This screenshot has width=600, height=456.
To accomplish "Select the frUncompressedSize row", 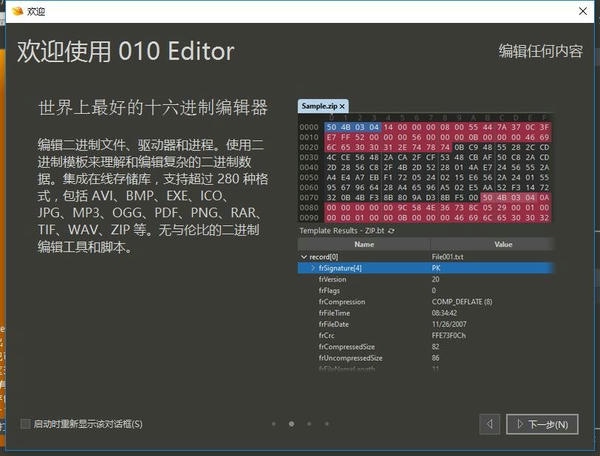I will tap(426, 358).
